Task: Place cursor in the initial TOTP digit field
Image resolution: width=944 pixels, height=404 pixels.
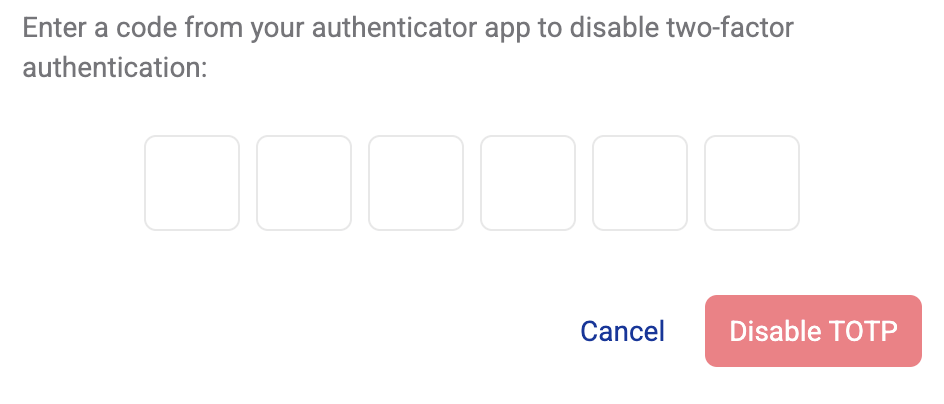Action: (x=192, y=183)
